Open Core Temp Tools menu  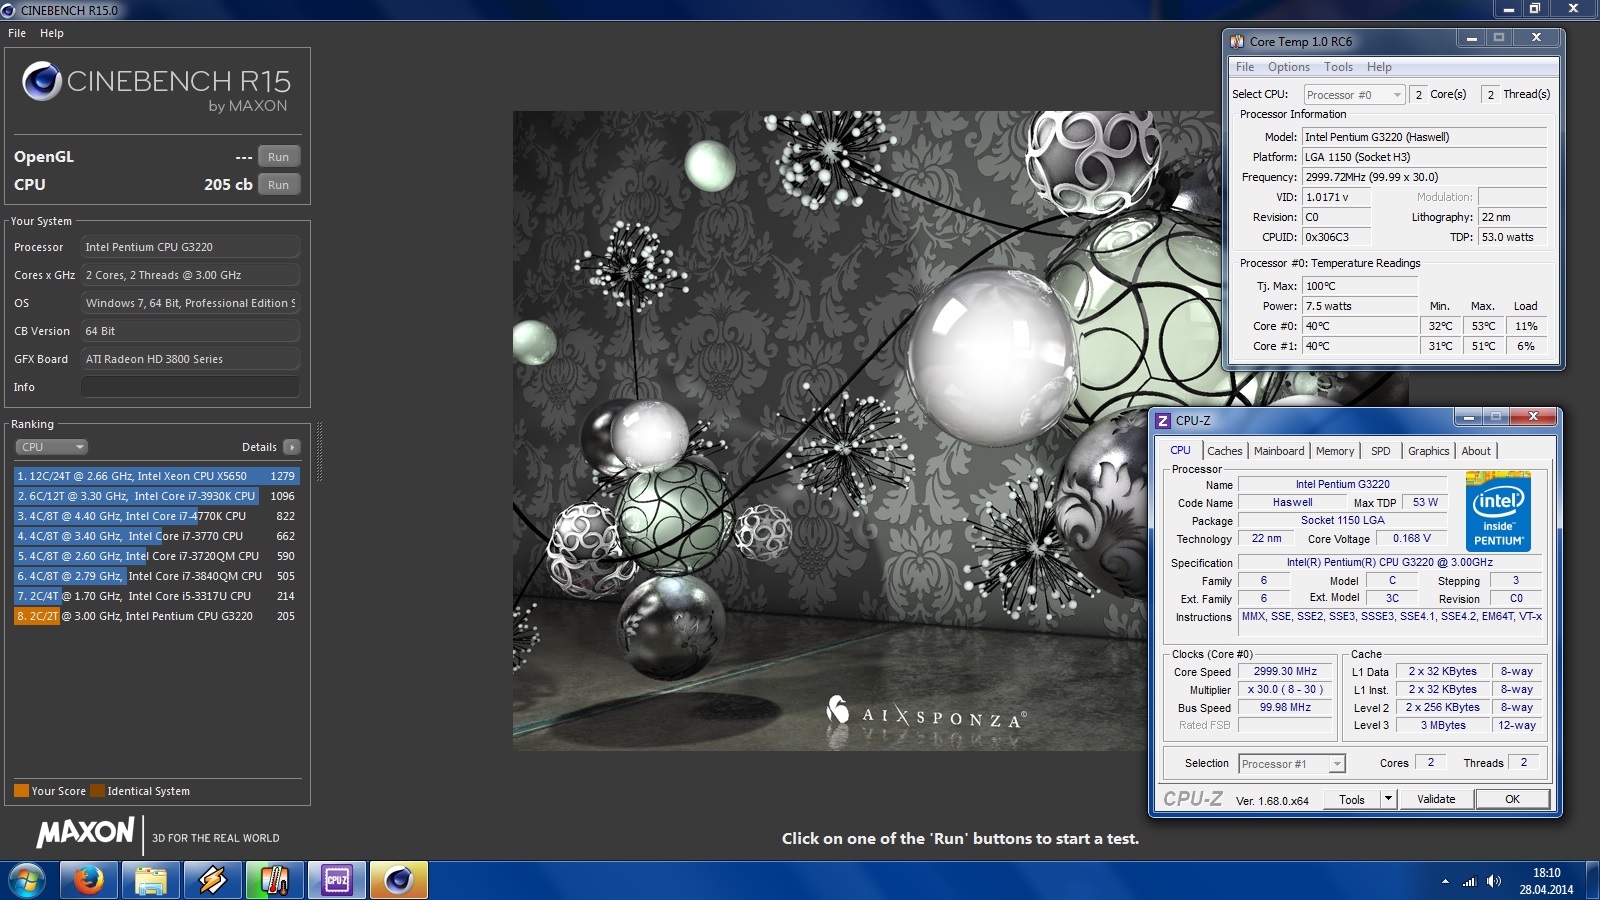click(1338, 67)
